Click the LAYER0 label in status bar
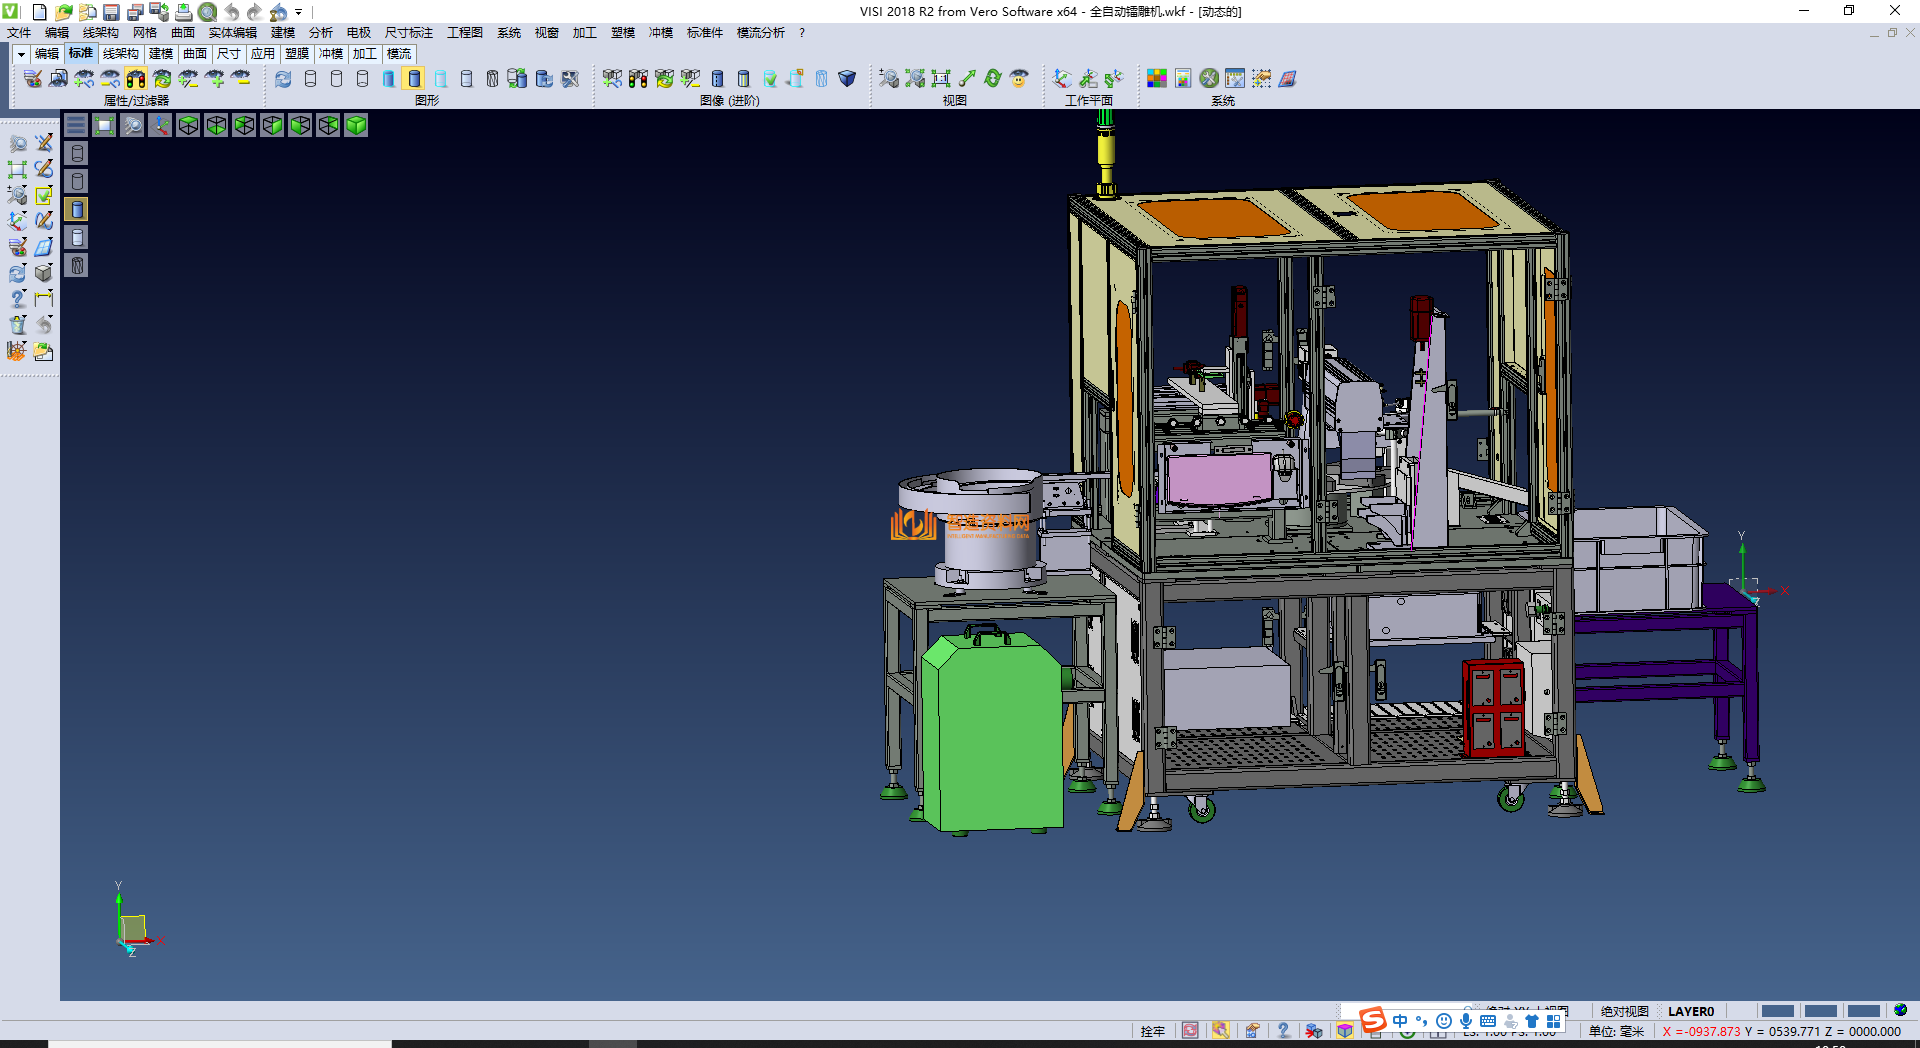 coord(1690,1011)
